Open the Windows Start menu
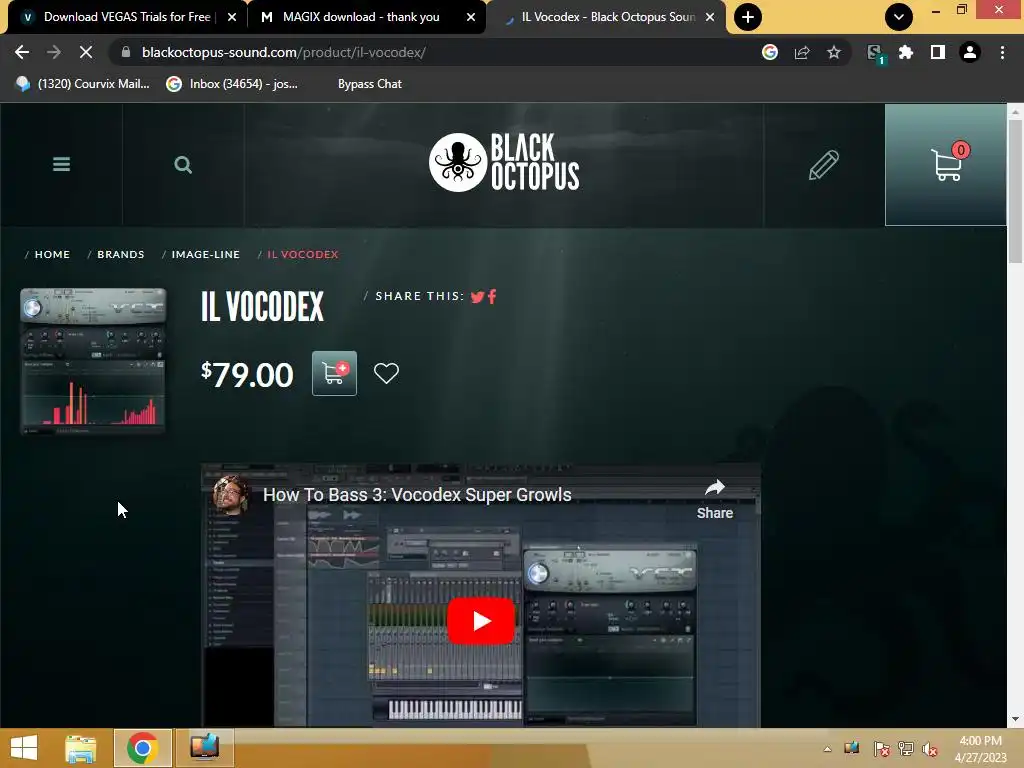The height and width of the screenshot is (768, 1024). [x=24, y=748]
